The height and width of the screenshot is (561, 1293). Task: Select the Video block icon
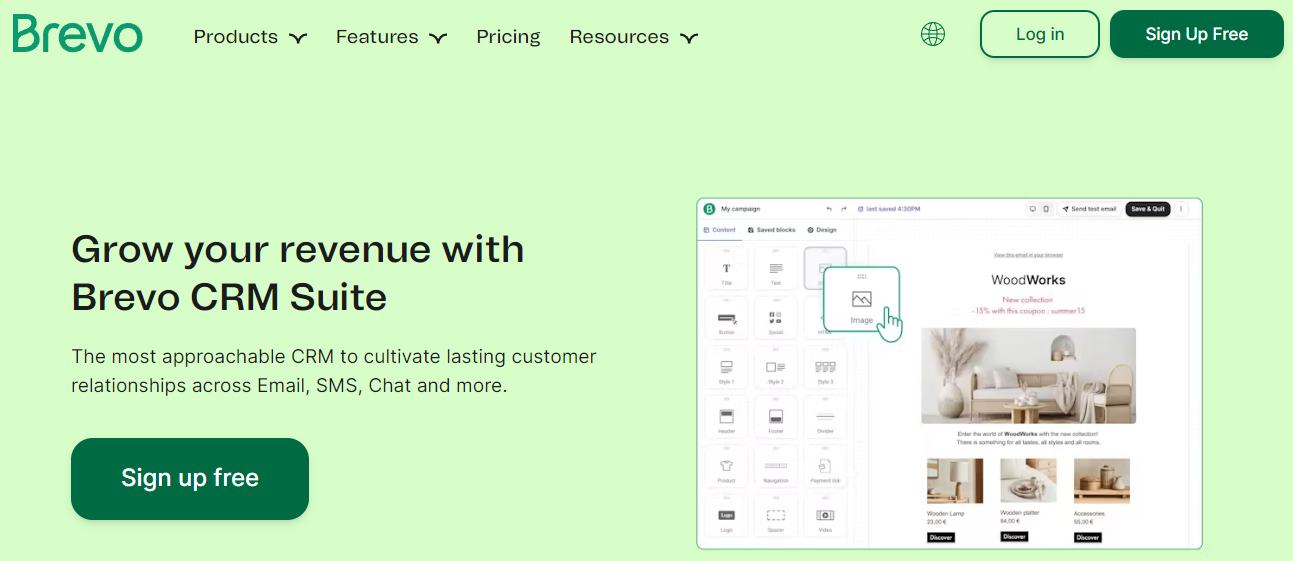[x=825, y=516]
